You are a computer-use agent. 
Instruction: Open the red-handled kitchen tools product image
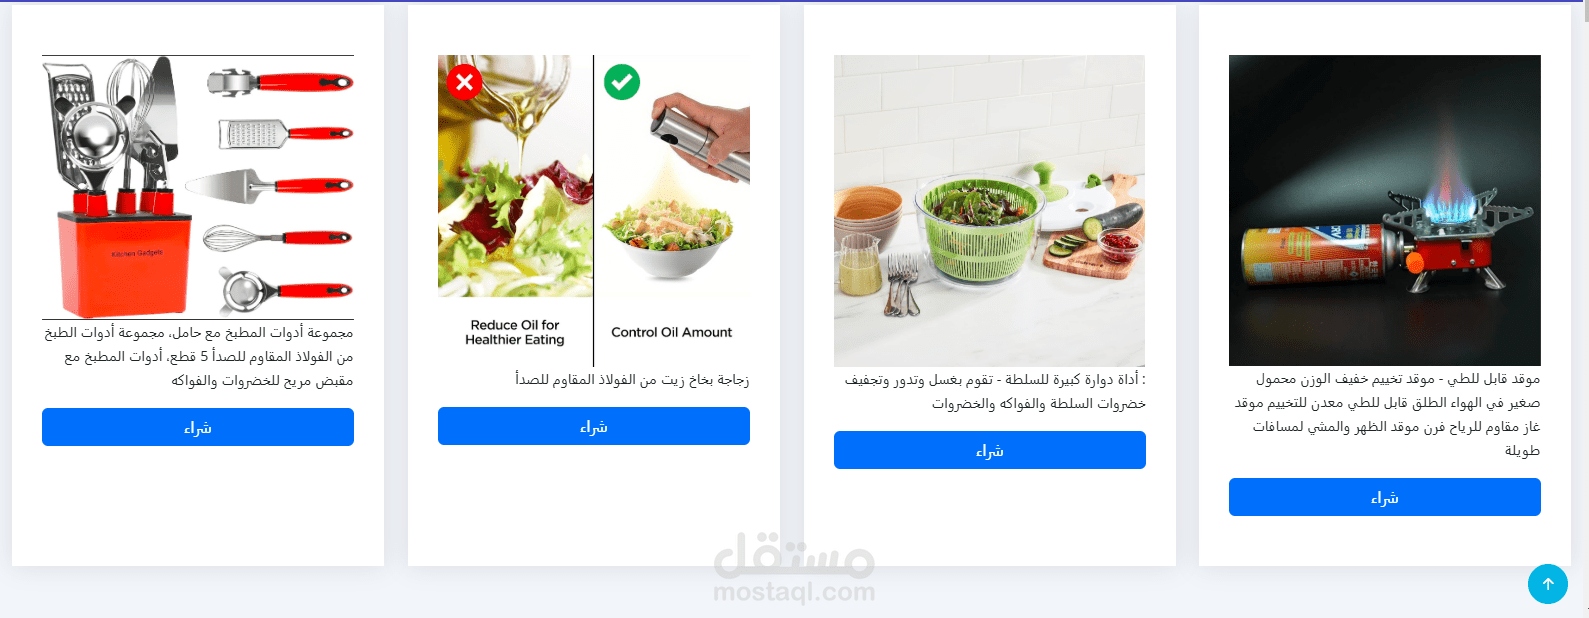(x=198, y=187)
